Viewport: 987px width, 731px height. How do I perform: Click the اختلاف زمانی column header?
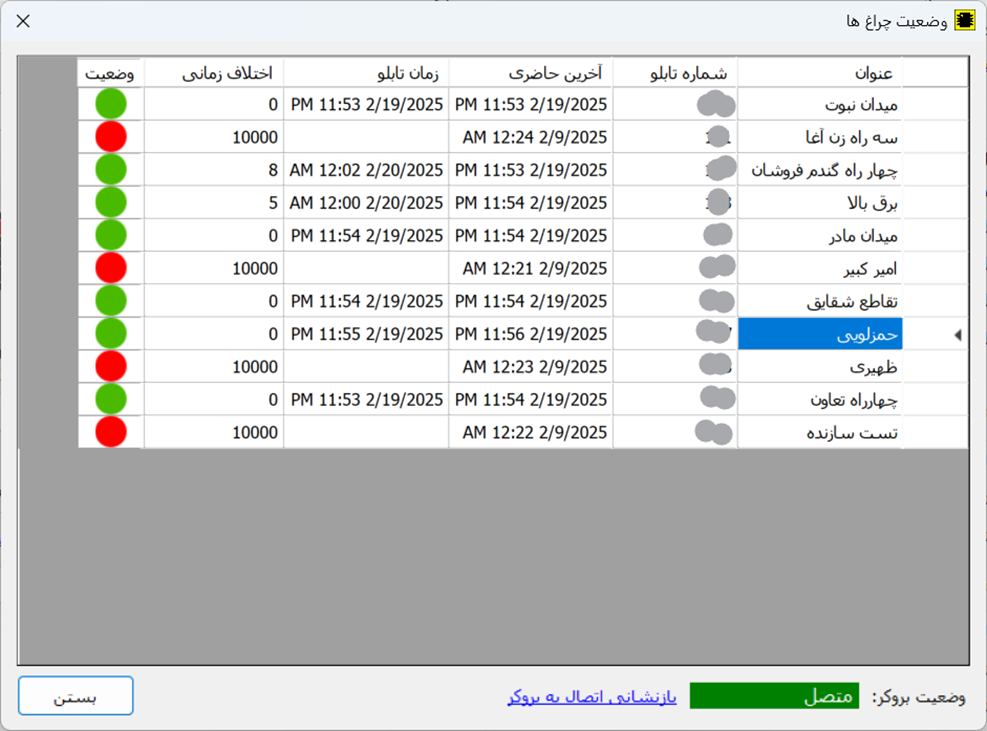[213, 73]
